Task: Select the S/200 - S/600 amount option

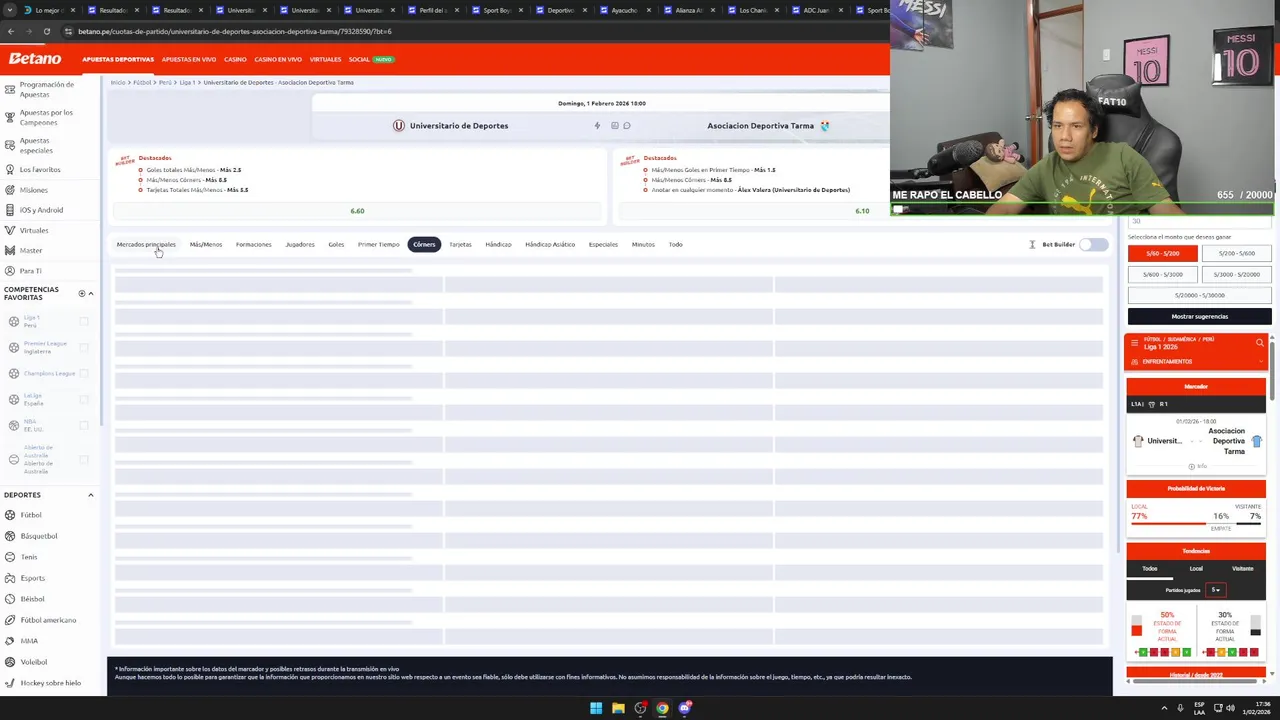Action: (1236, 254)
